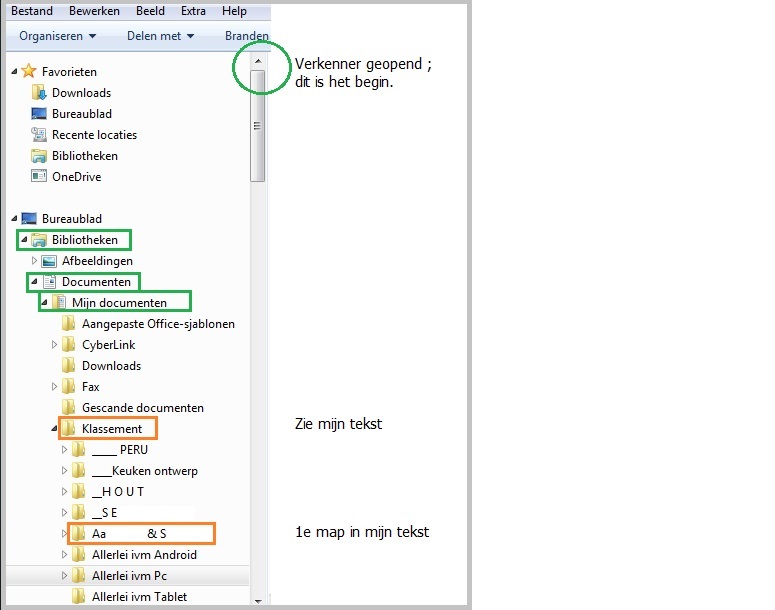Open the Bestand menu
The image size is (775, 610).
tap(32, 11)
